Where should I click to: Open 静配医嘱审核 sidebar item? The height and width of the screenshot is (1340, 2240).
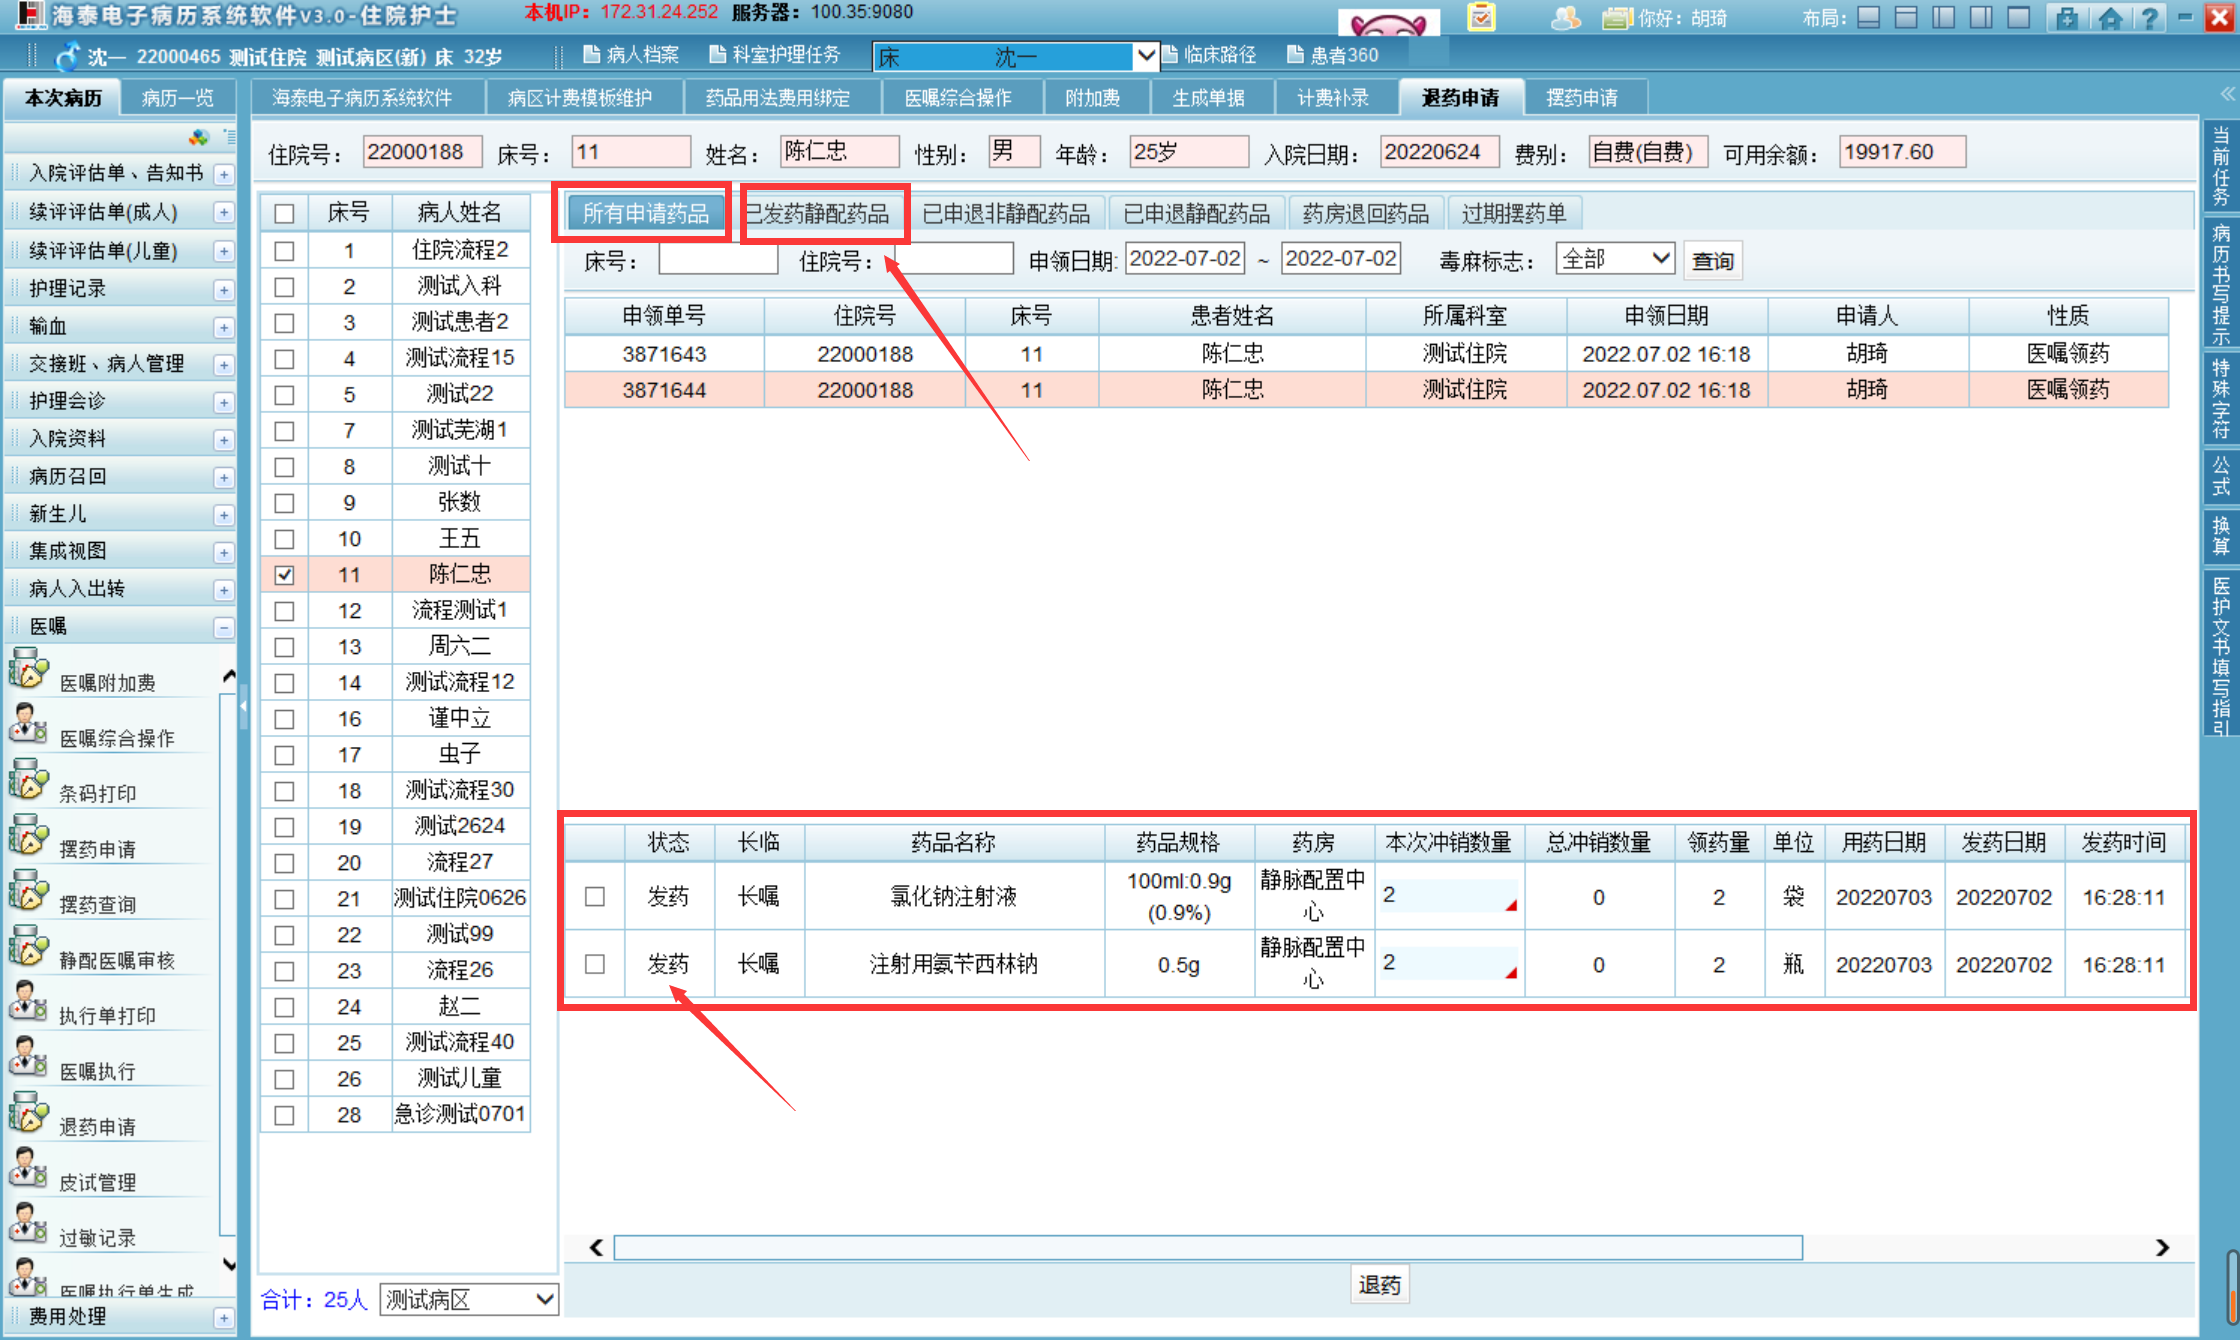[116, 960]
